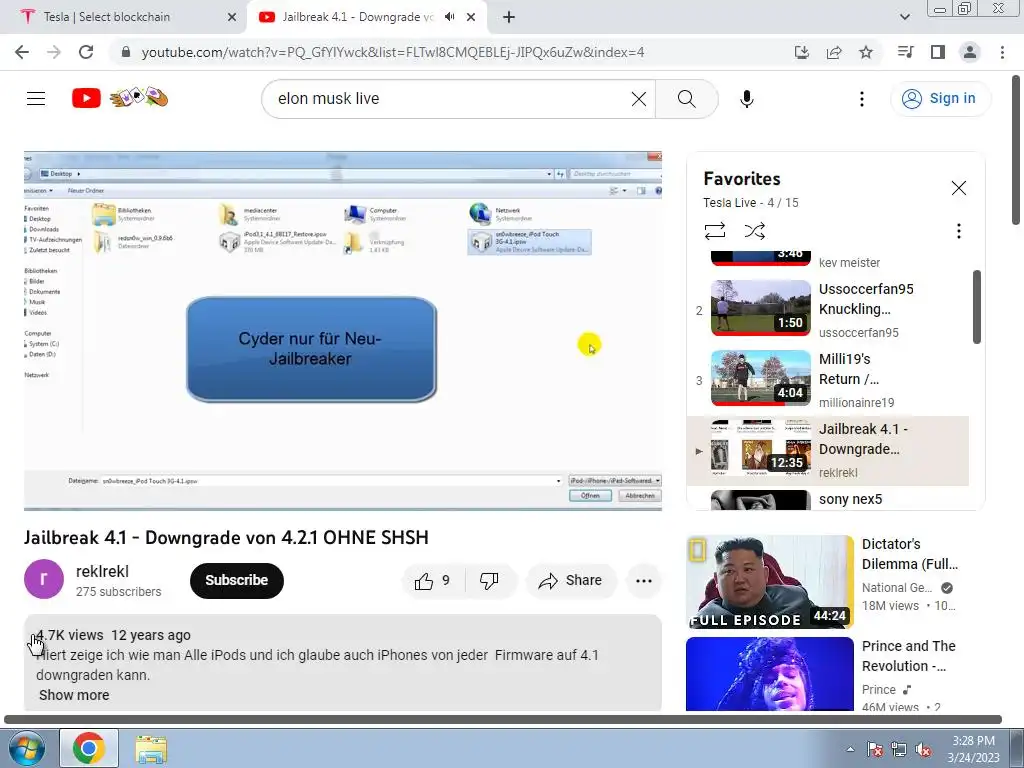The width and height of the screenshot is (1024, 768).
Task: Share this page from address bar
Action: click(x=834, y=52)
